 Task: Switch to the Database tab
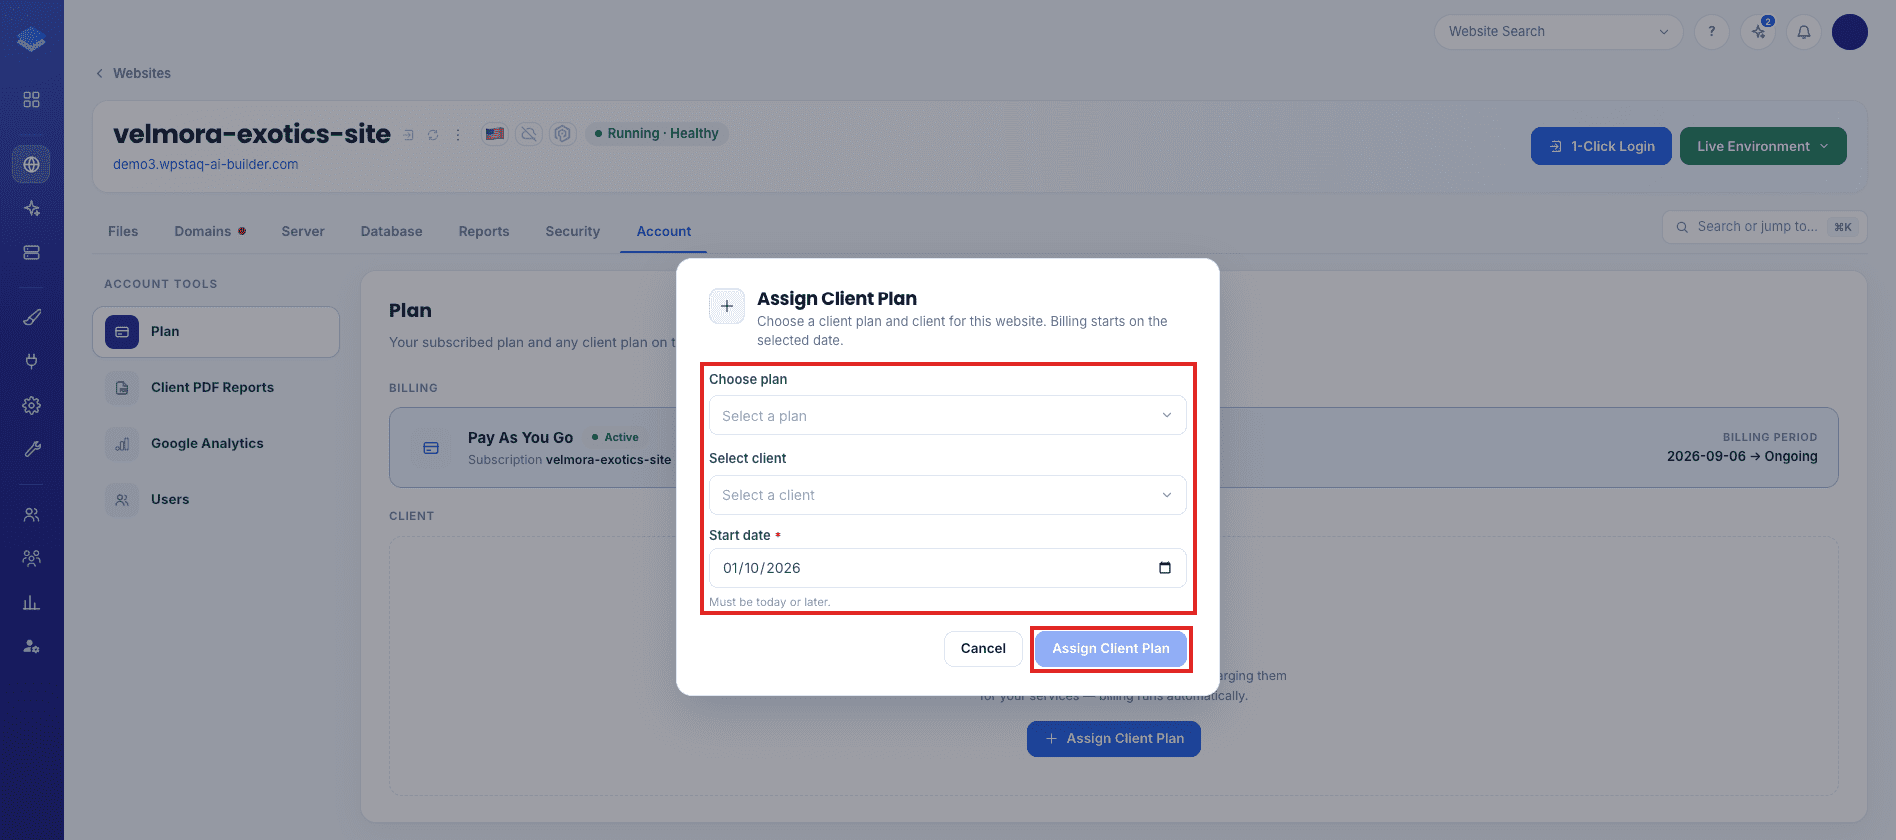coord(392,231)
